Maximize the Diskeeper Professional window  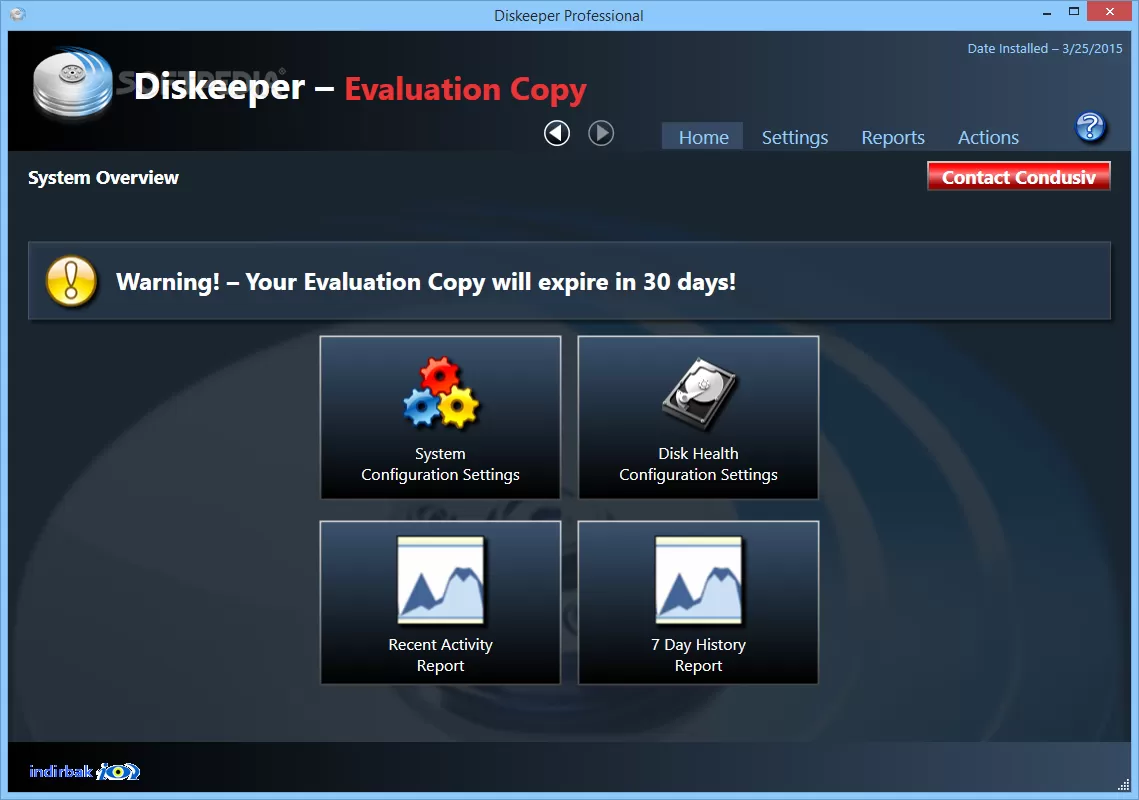pos(1074,12)
